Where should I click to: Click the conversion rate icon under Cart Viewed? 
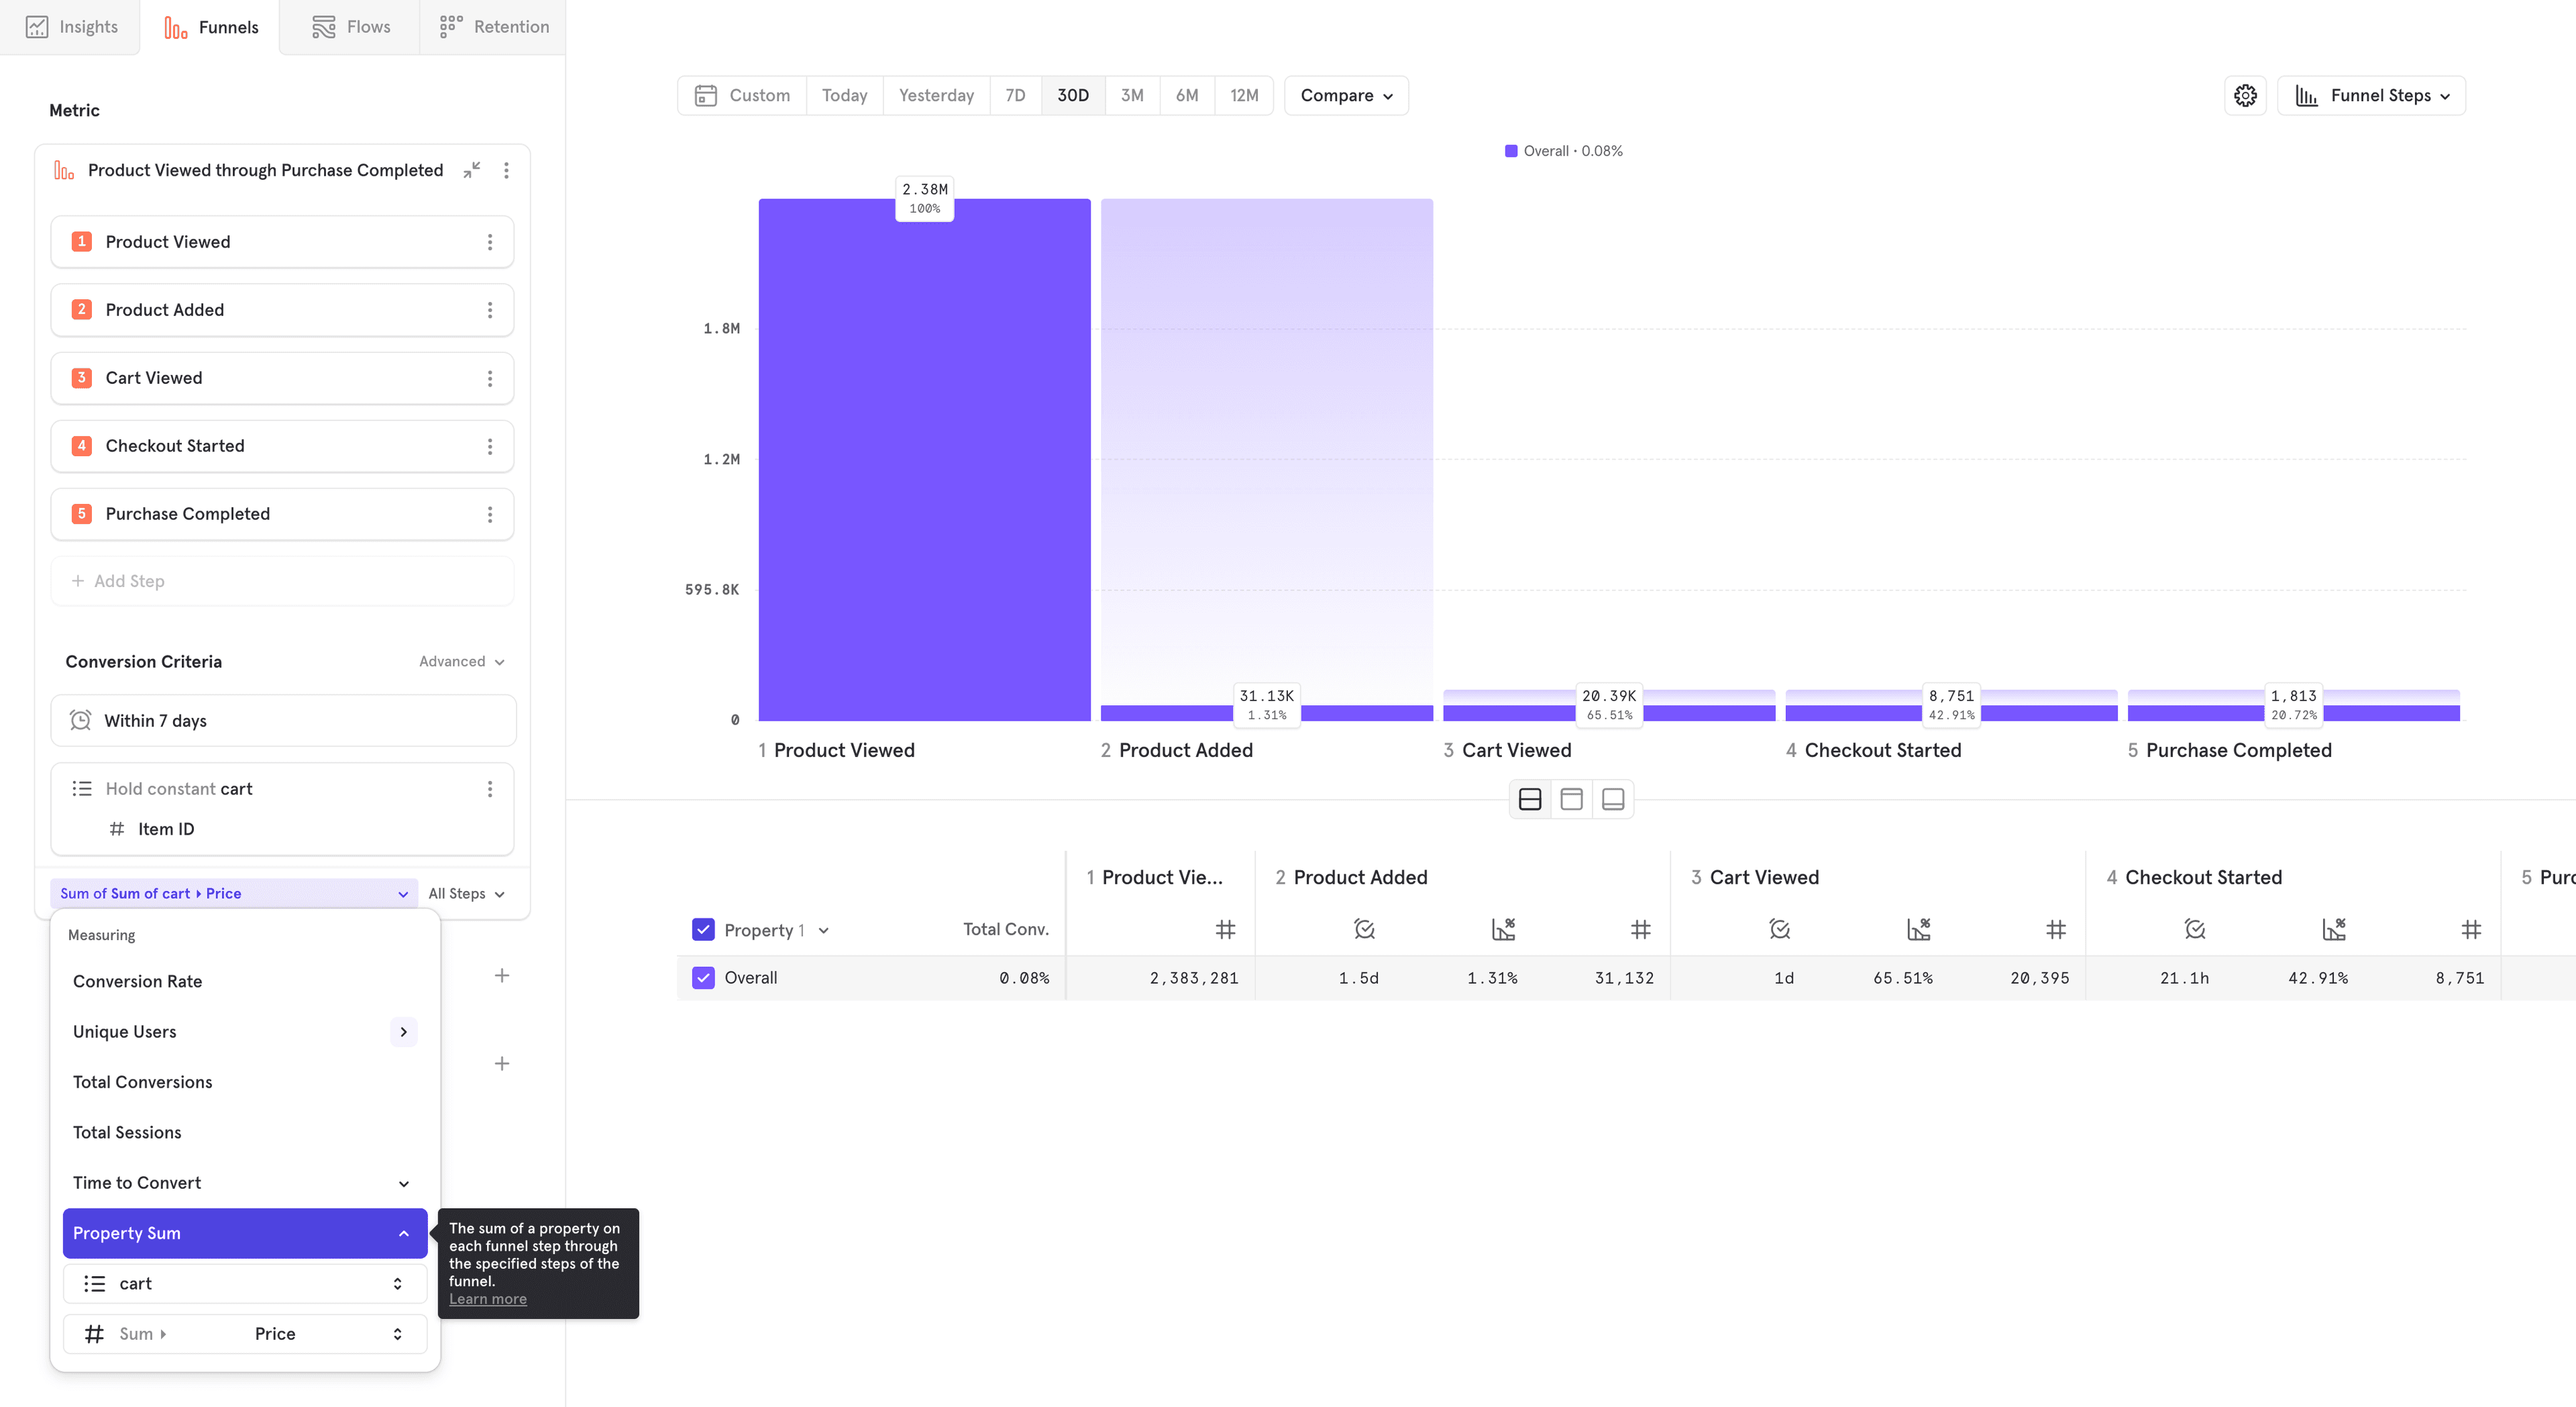click(x=1918, y=929)
